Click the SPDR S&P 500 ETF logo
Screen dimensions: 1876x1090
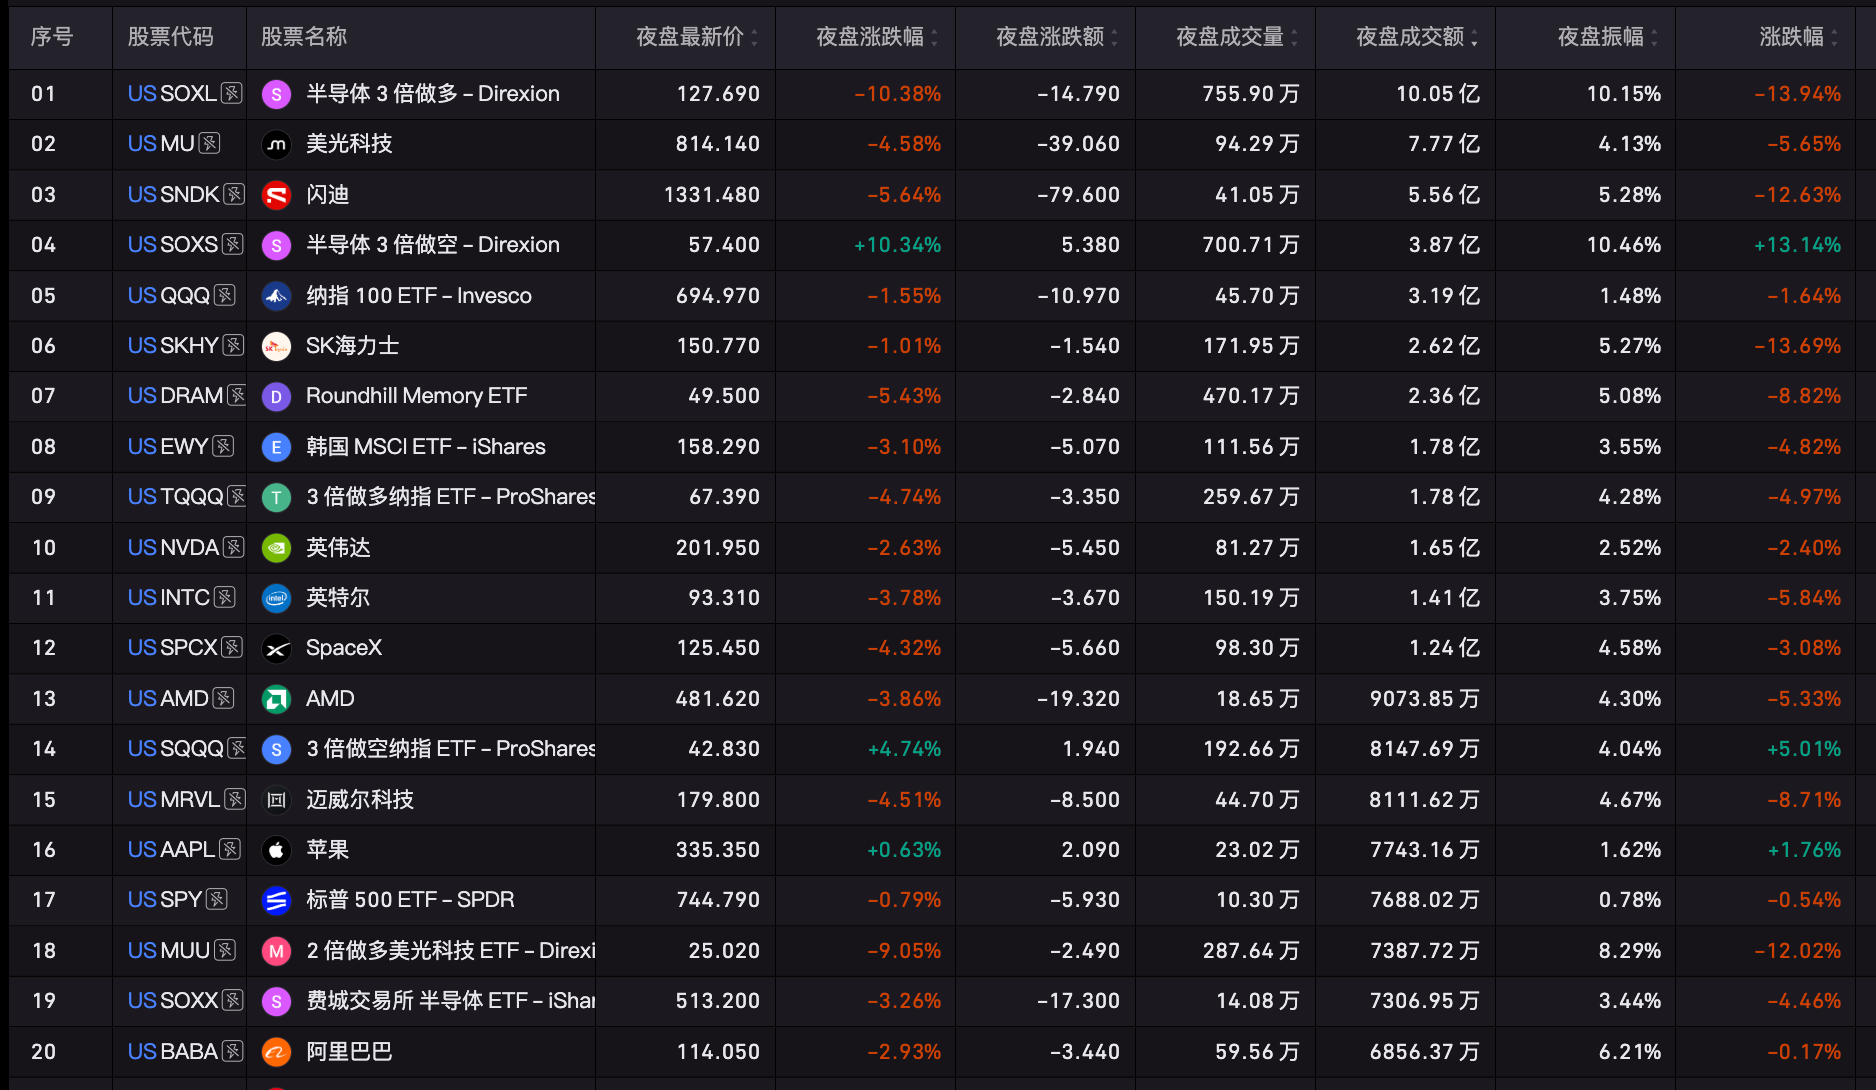(x=276, y=901)
